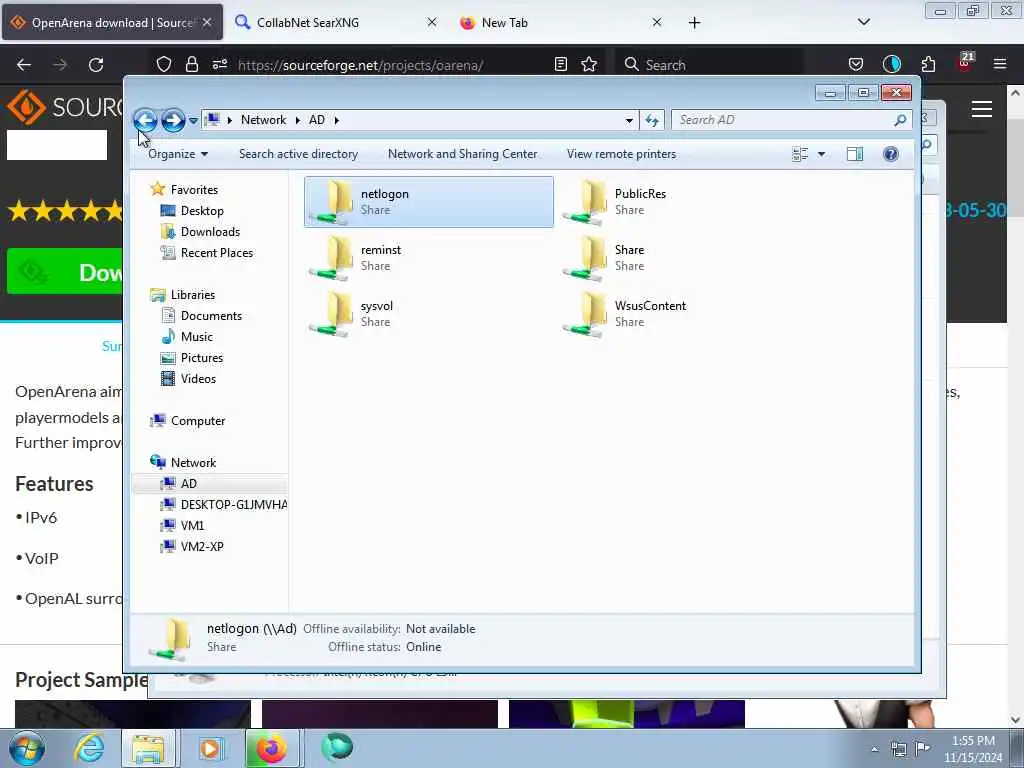Screen dimensions: 1024x768
Task: Go back in Explorer window
Action: click(x=145, y=120)
